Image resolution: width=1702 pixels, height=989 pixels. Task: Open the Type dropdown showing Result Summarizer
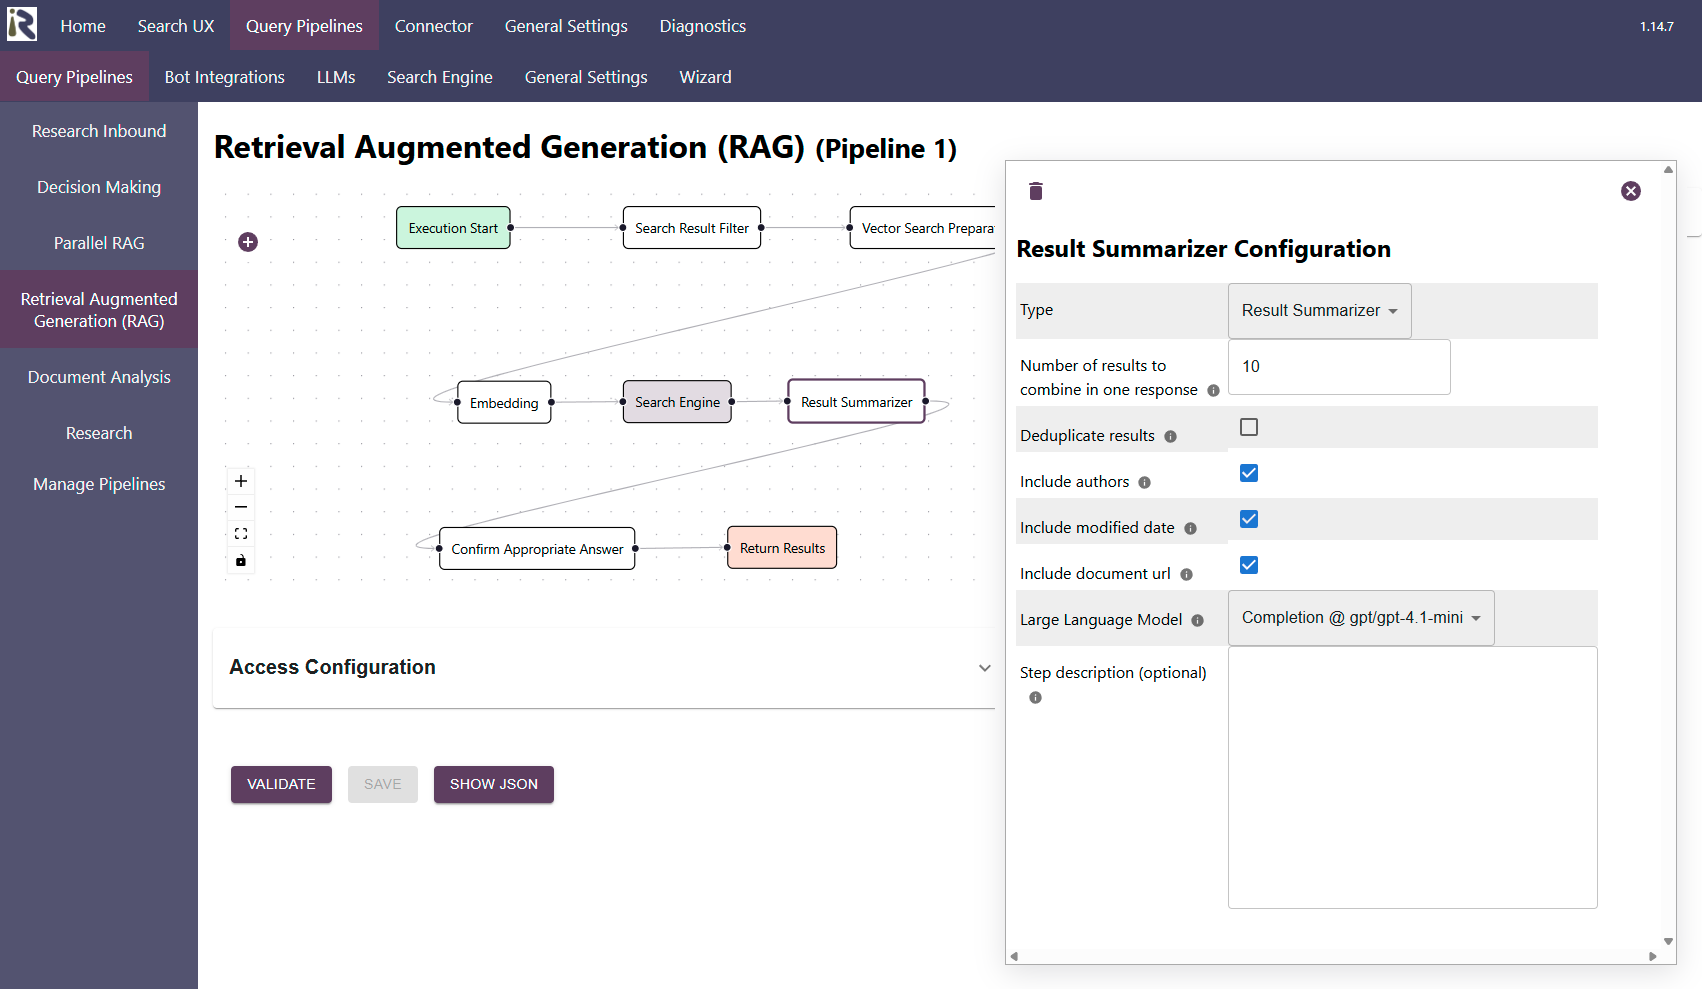1319,311
